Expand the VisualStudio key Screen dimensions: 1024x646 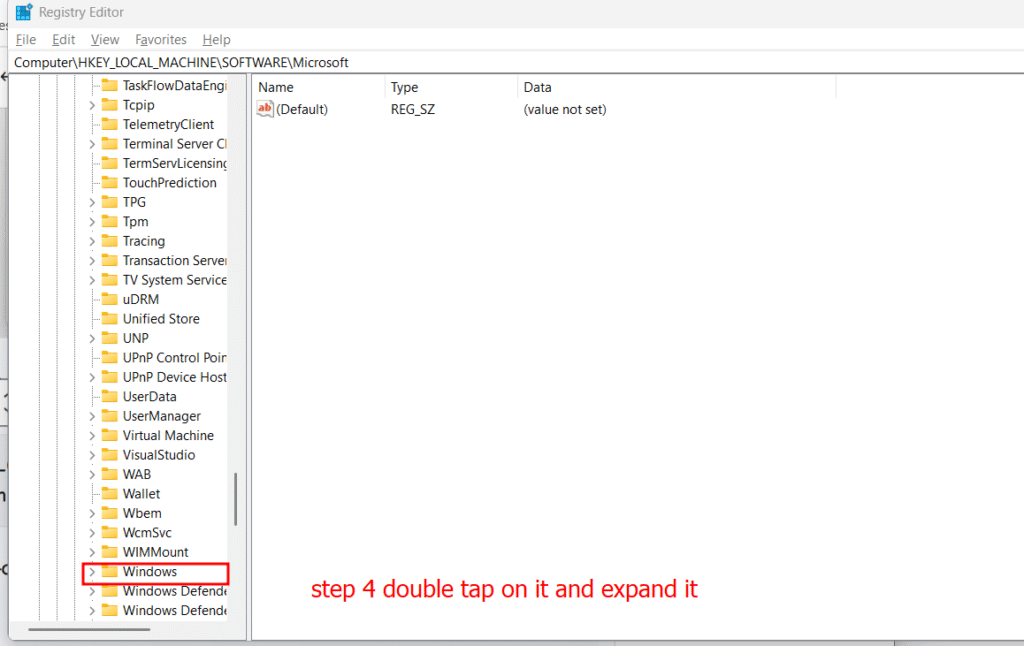point(92,455)
